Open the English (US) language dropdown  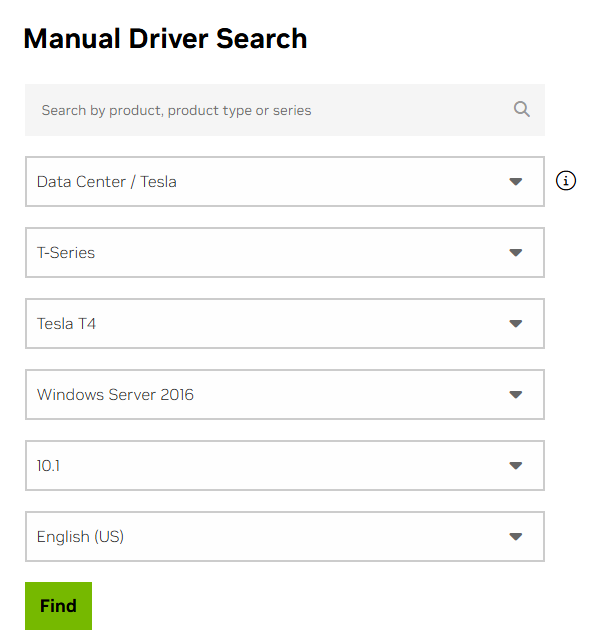click(x=285, y=537)
